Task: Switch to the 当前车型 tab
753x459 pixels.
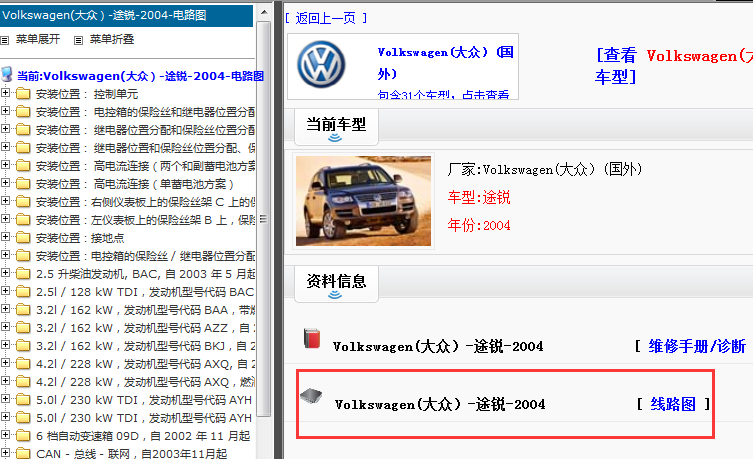Action: click(x=336, y=127)
